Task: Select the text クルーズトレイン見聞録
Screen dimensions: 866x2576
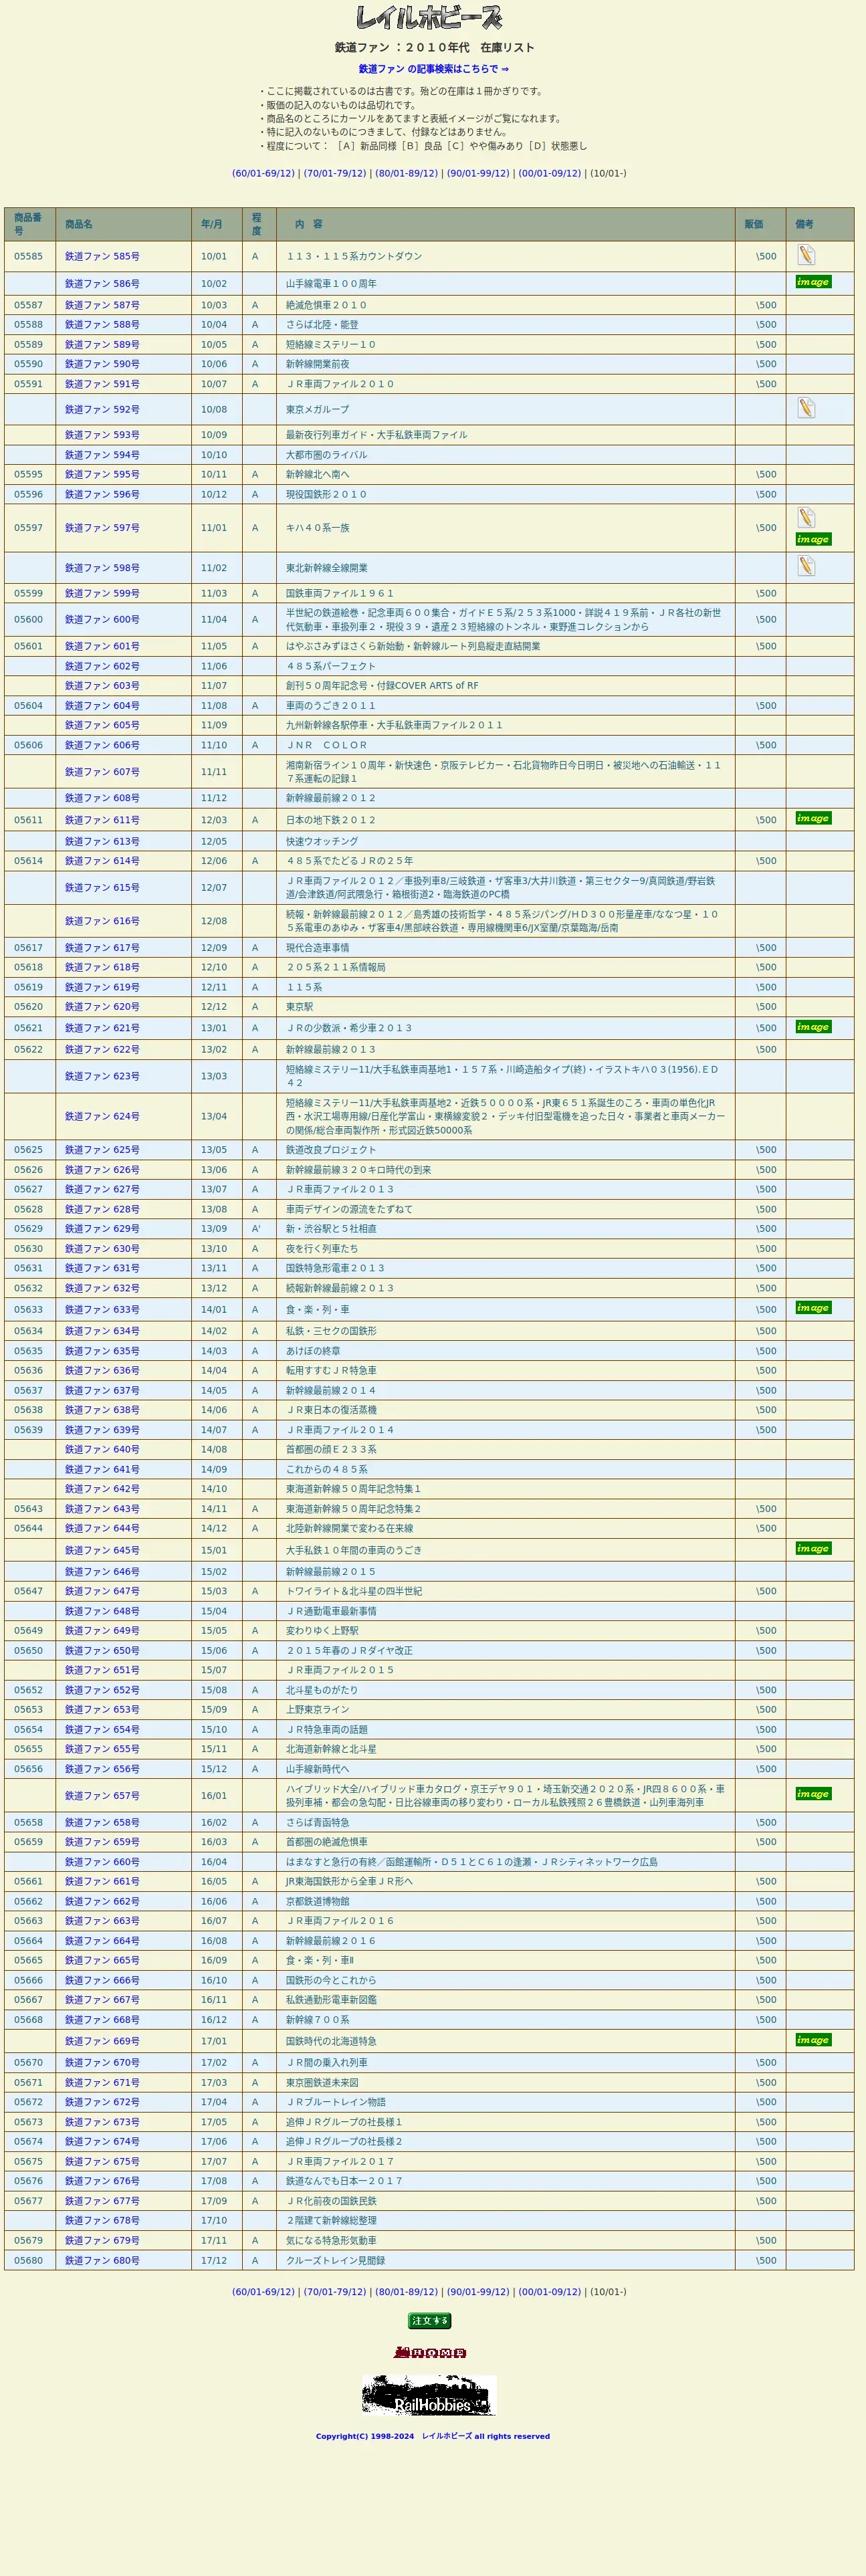Action: [x=336, y=2260]
